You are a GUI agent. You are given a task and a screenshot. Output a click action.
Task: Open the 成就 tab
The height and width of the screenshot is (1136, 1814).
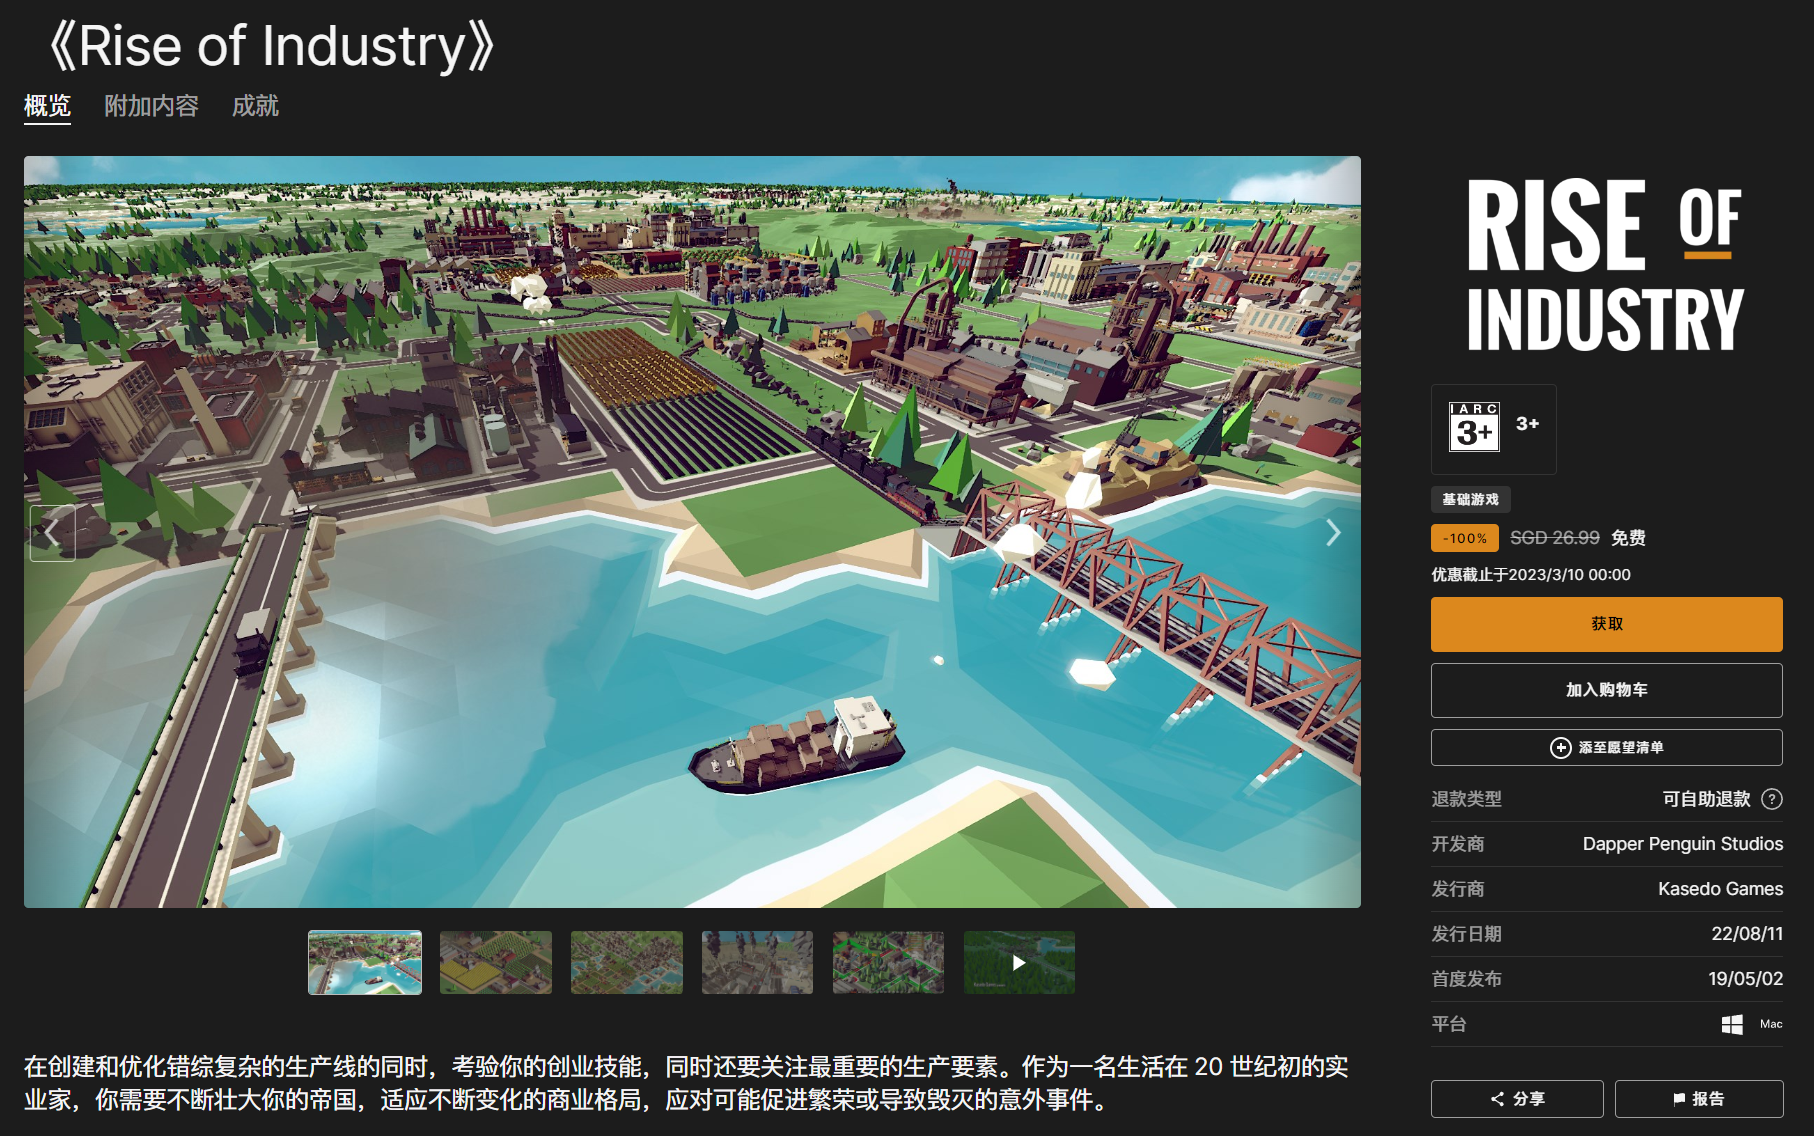coord(255,106)
